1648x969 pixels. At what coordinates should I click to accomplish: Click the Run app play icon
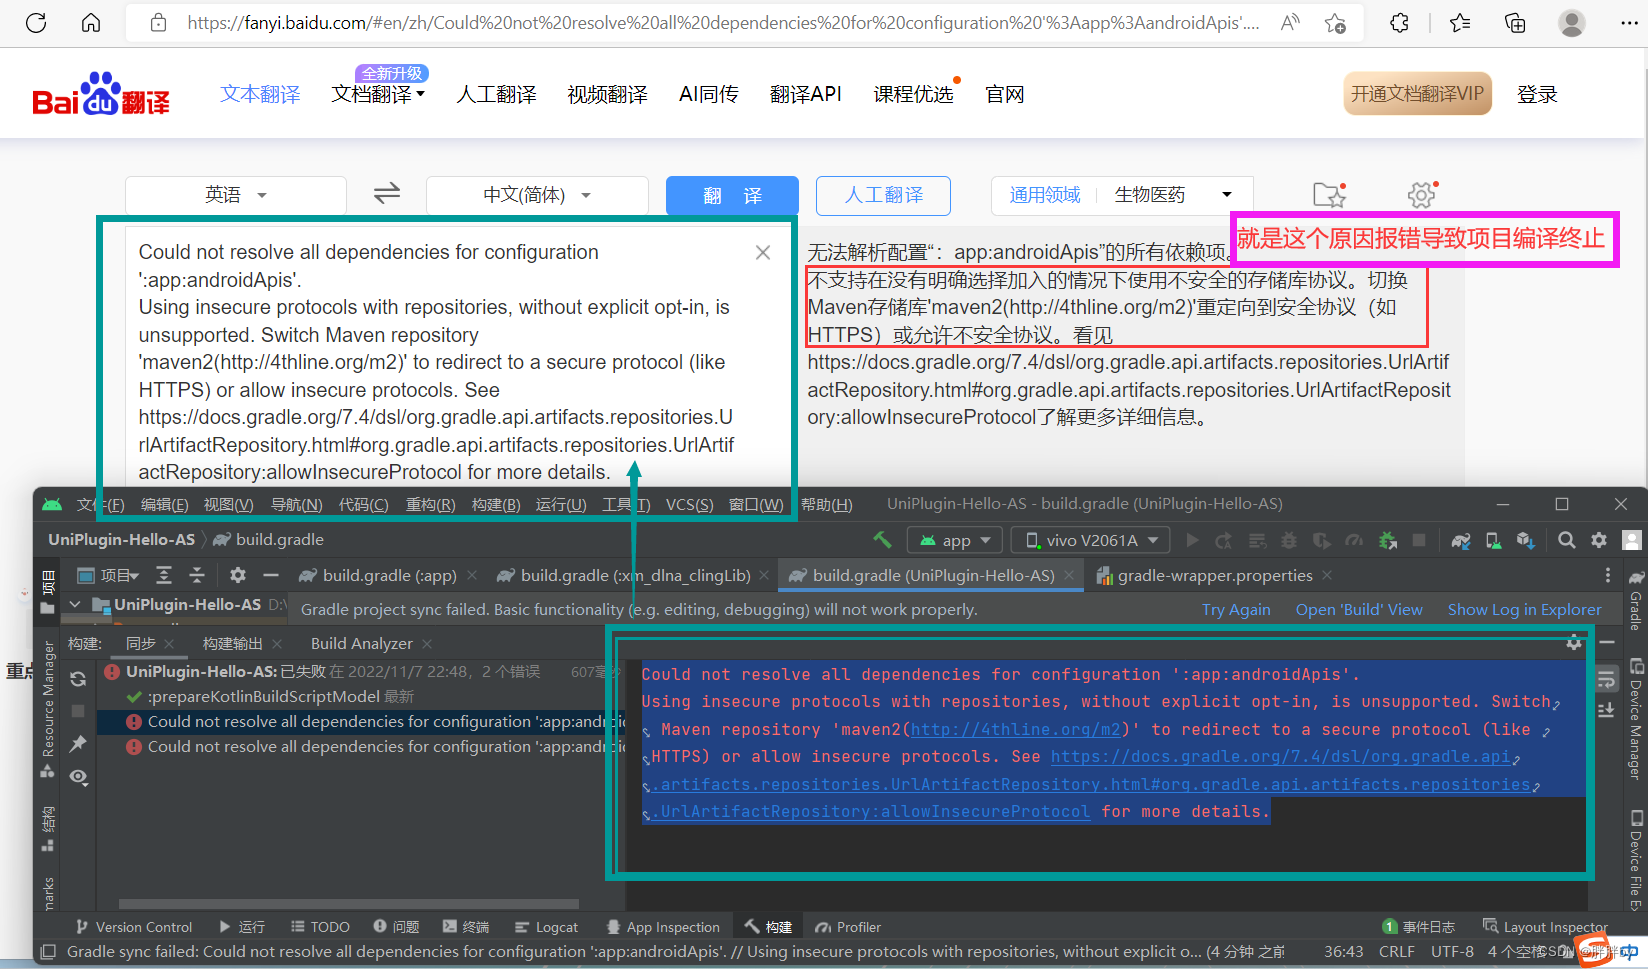[x=1192, y=540]
